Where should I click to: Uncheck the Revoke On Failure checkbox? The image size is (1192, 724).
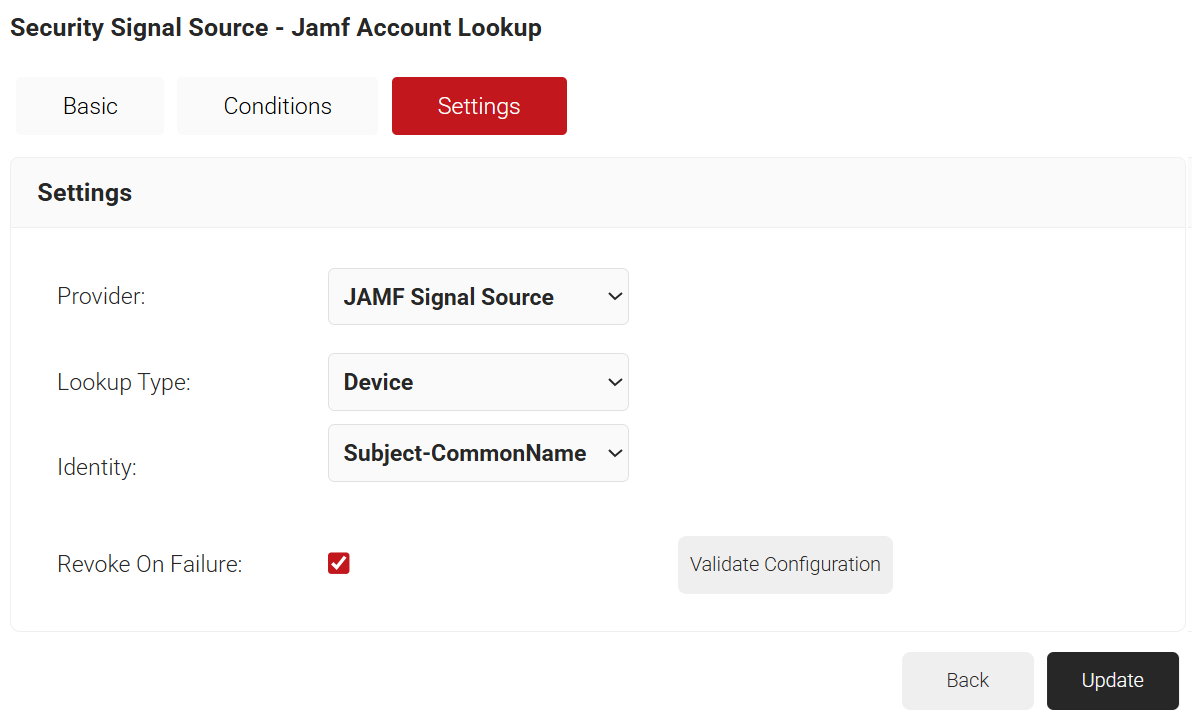pos(339,564)
